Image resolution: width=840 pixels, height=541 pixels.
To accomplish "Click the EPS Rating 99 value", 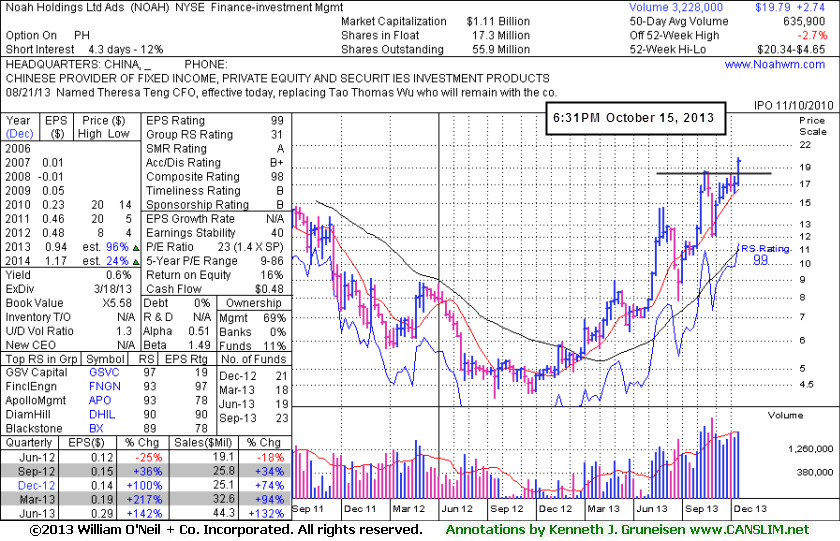I will (x=277, y=121).
